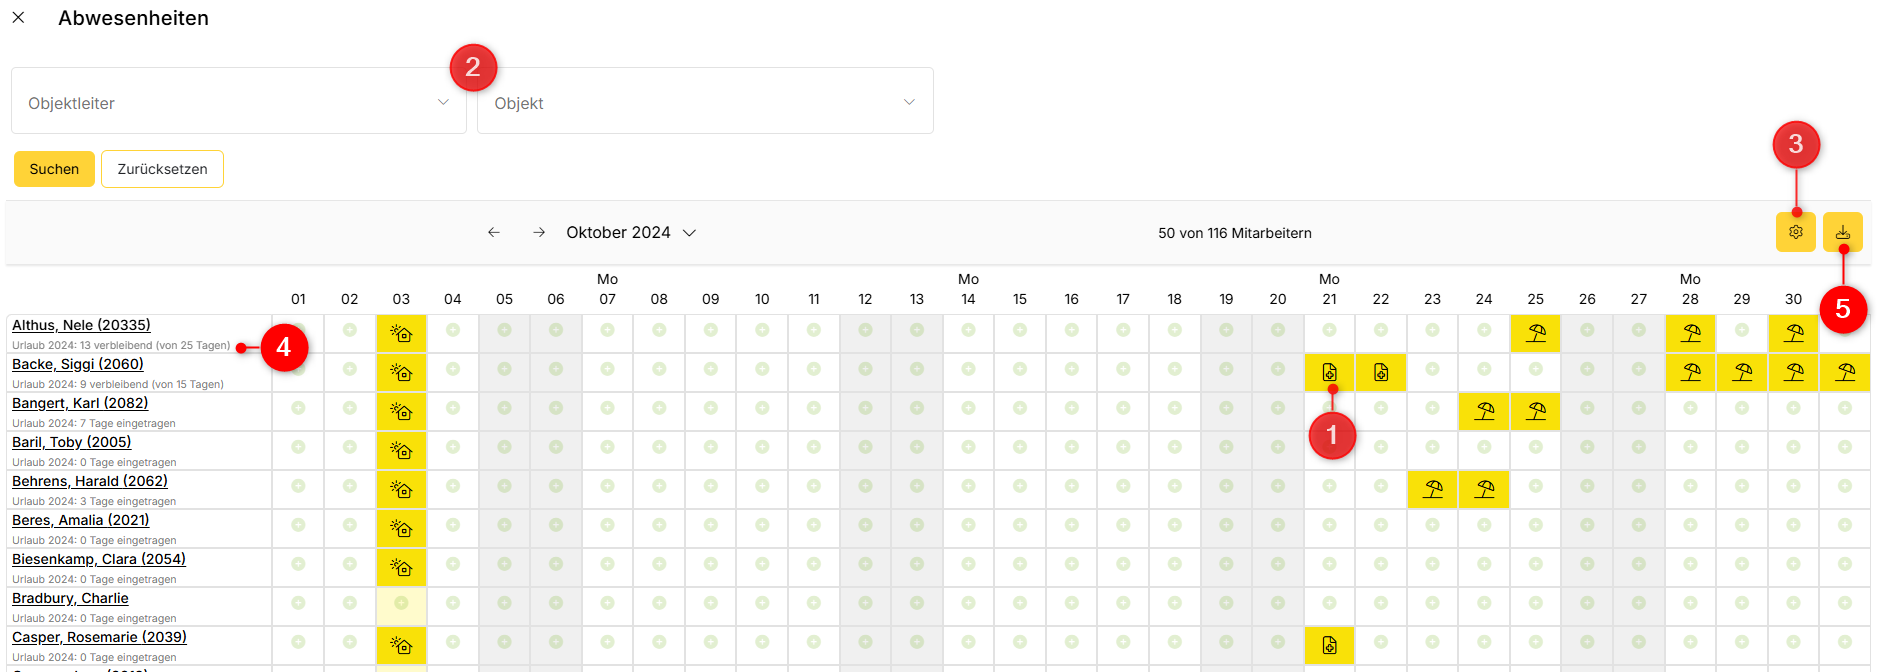This screenshot has height=672, width=1878.
Task: Click the settings gear icon
Action: pos(1795,232)
